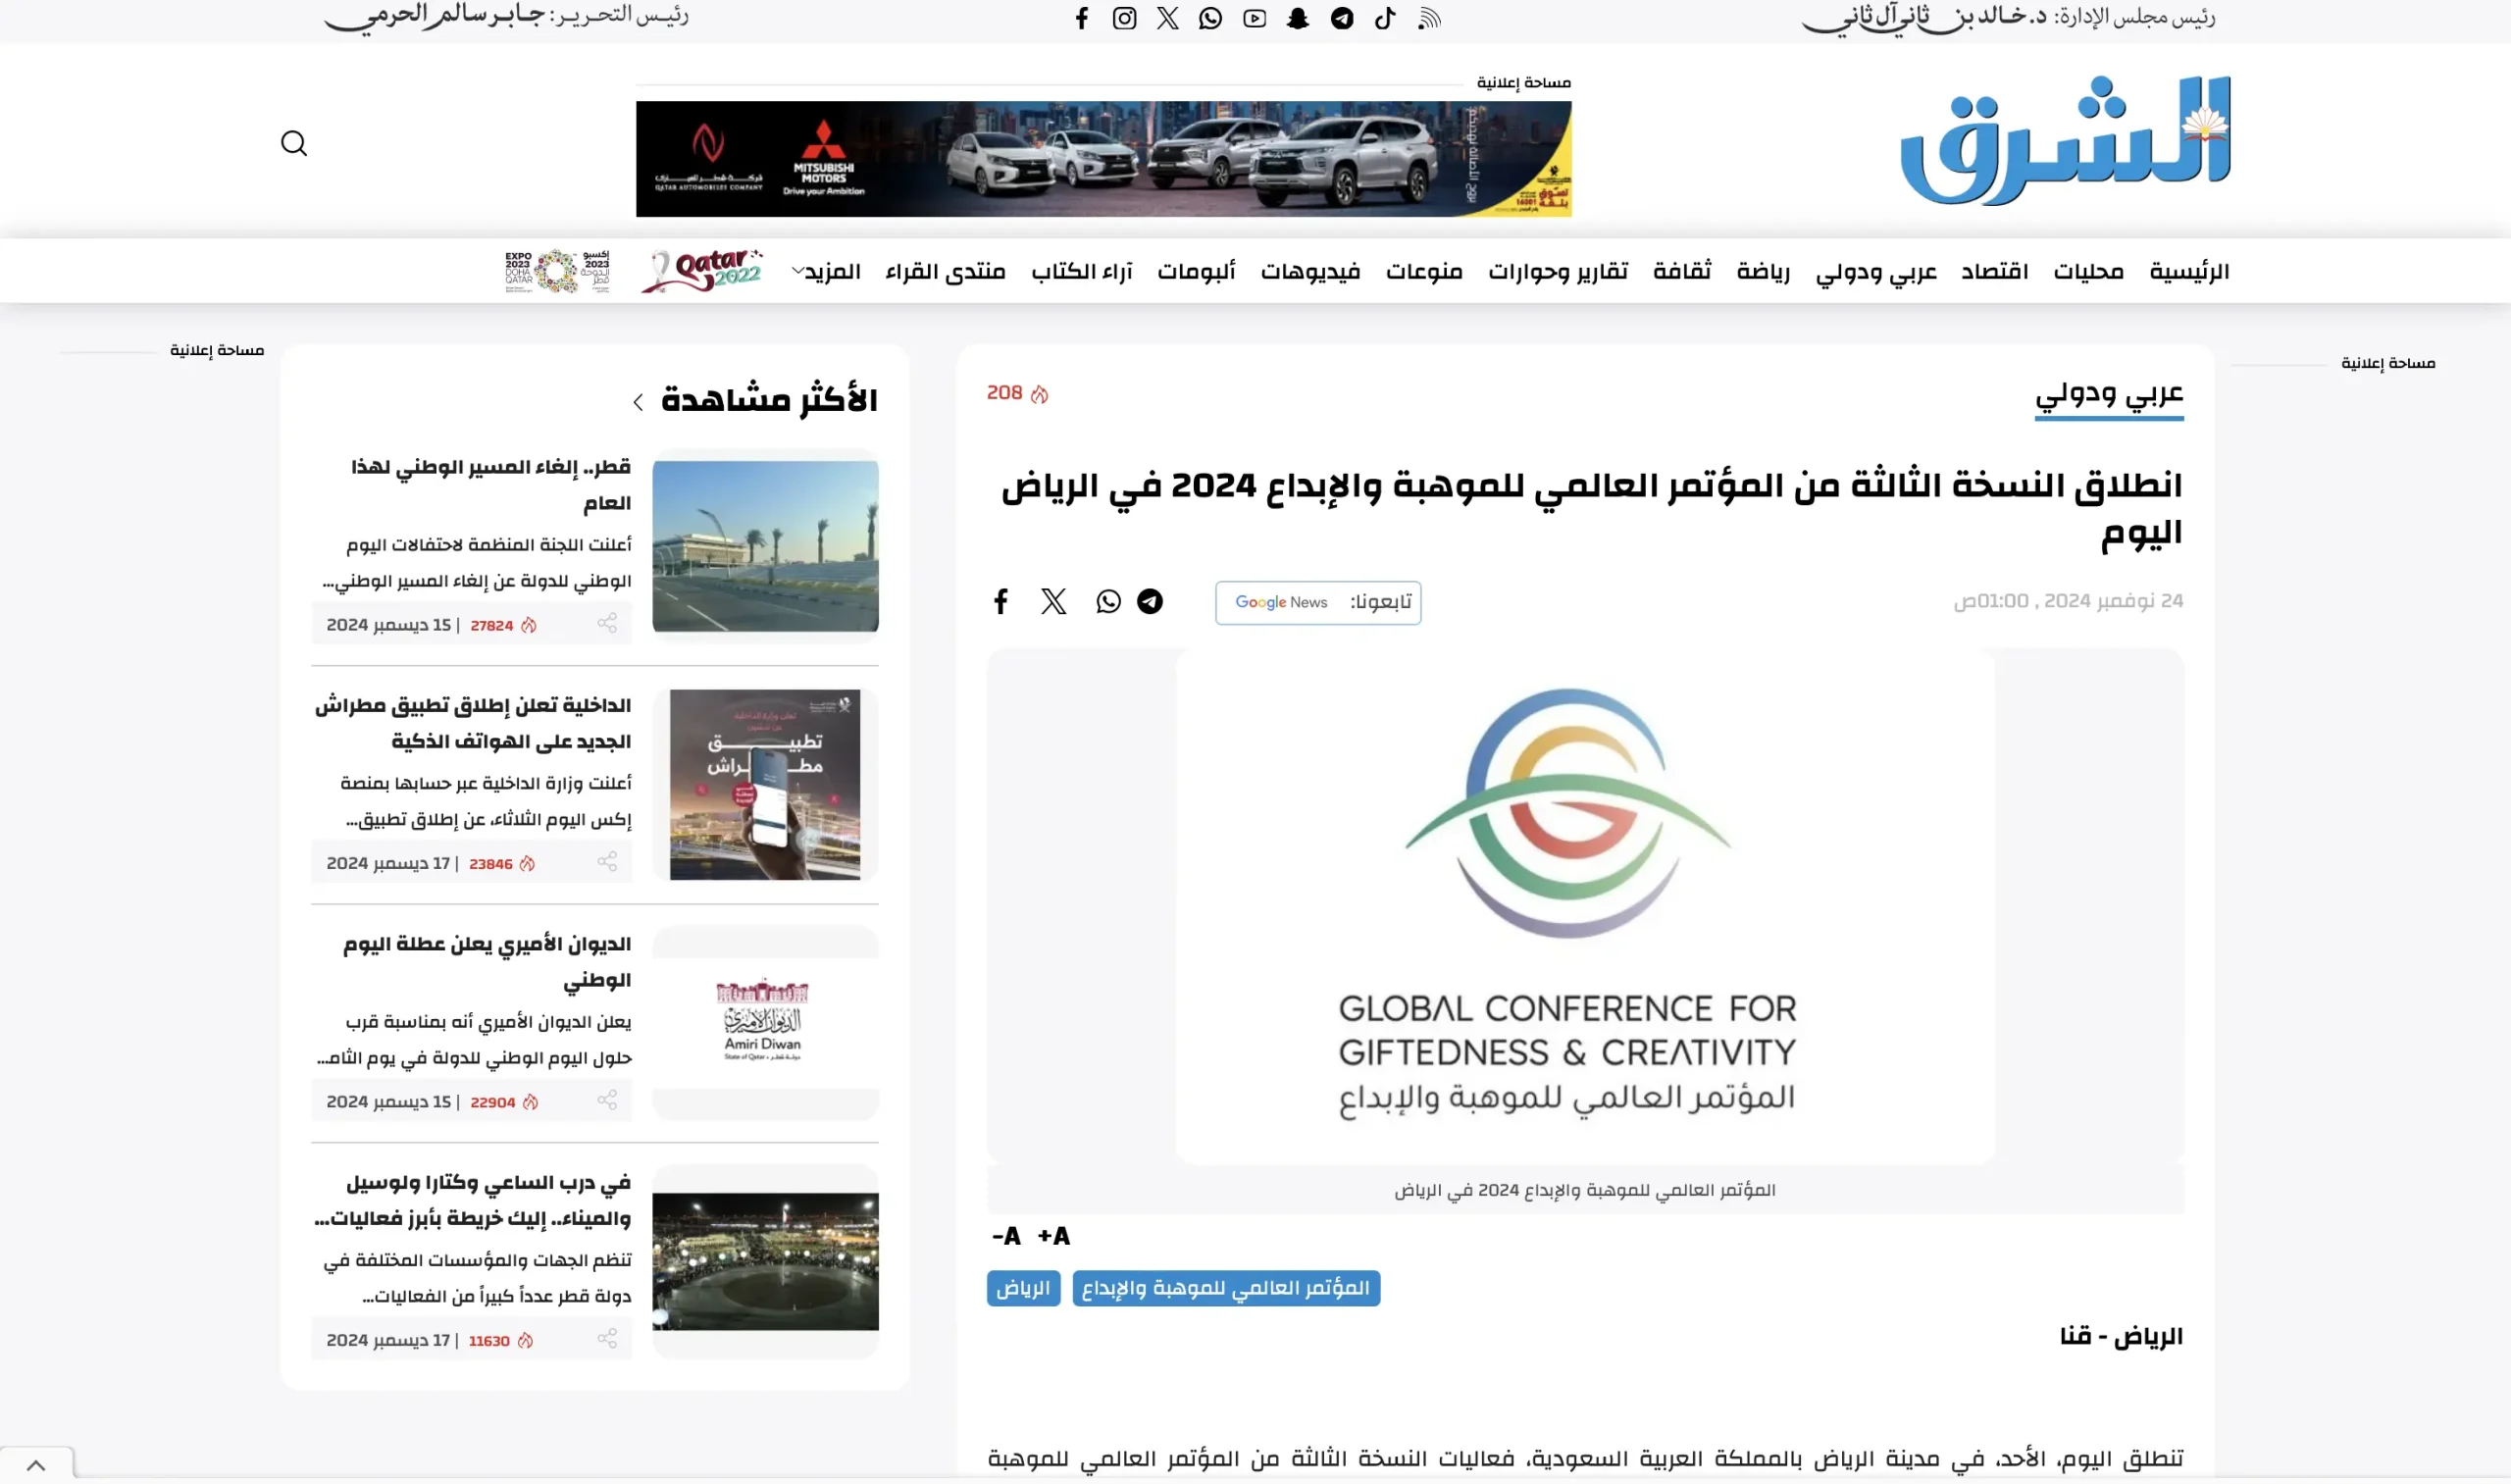The height and width of the screenshot is (1484, 2511).
Task: Open the اقتصاد menu item
Action: [x=1994, y=271]
